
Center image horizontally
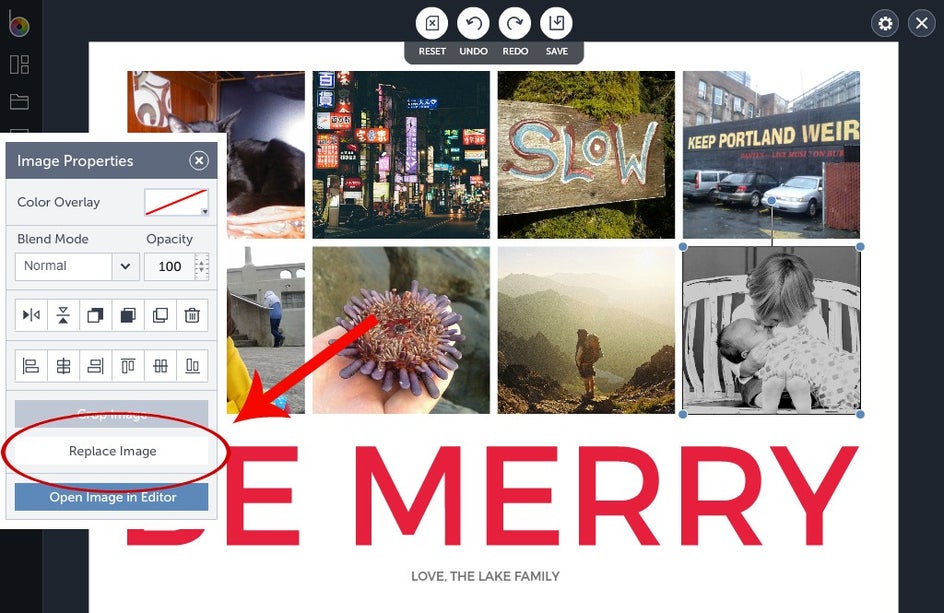tap(63, 366)
